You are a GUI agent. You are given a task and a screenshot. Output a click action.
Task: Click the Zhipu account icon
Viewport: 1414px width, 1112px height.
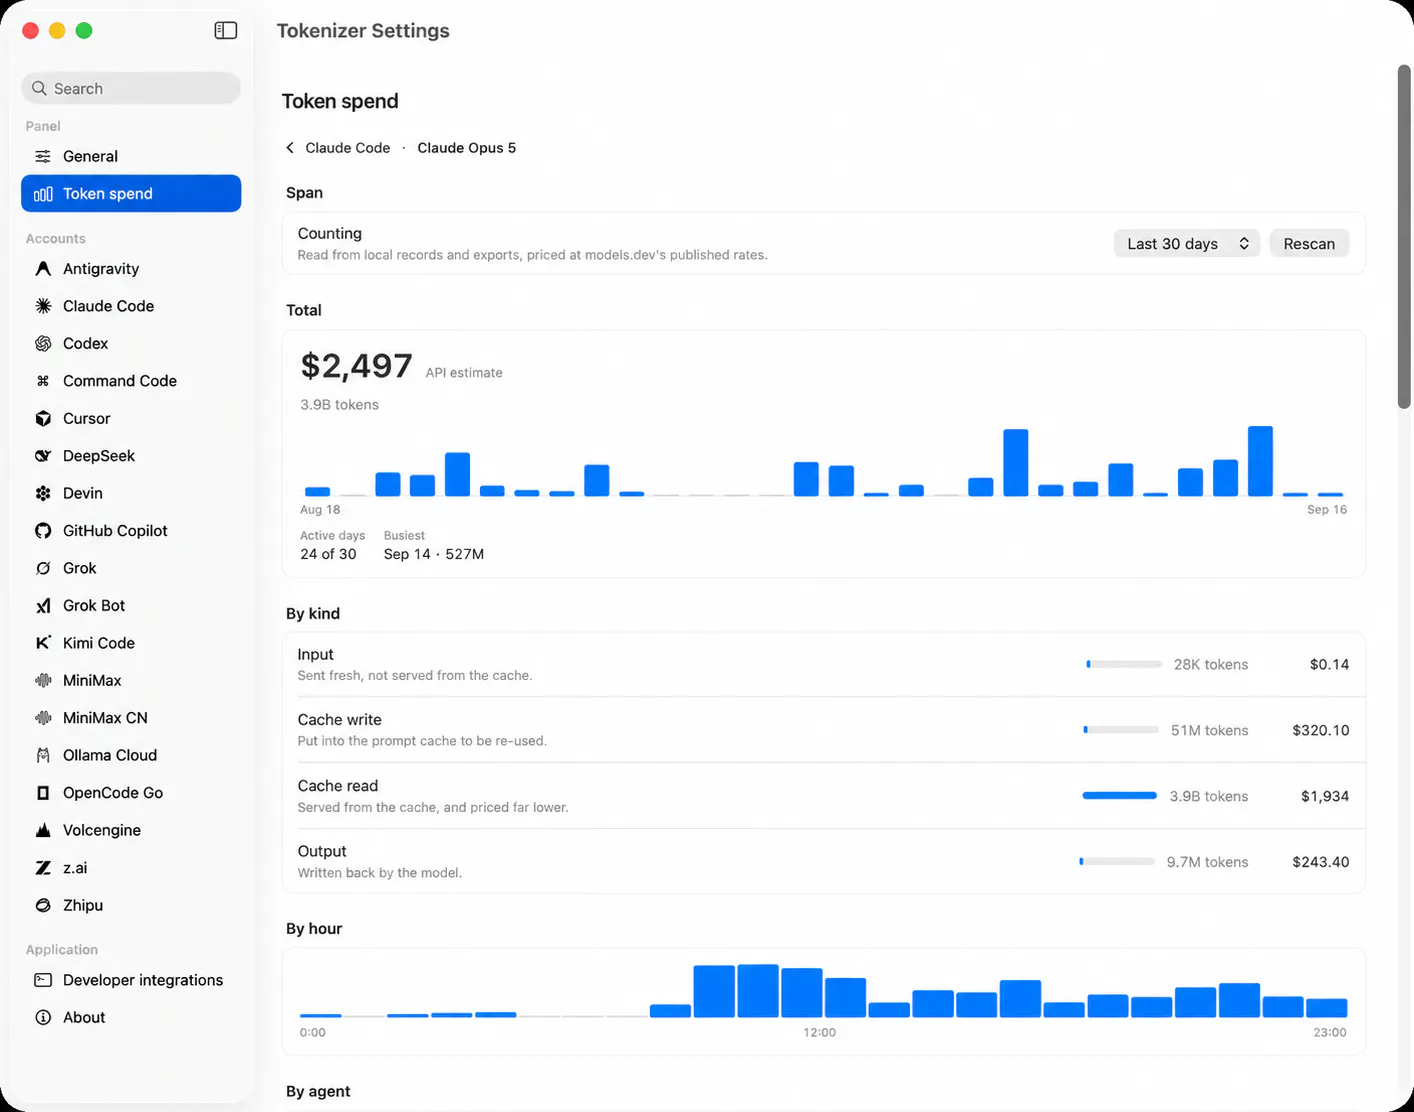point(43,905)
